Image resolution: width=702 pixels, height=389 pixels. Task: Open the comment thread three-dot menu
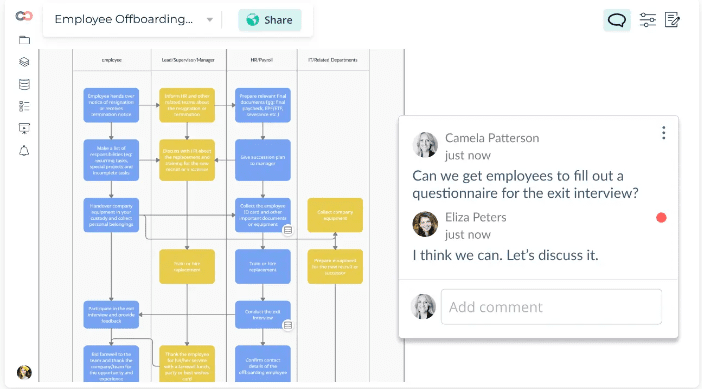pyautogui.click(x=663, y=133)
